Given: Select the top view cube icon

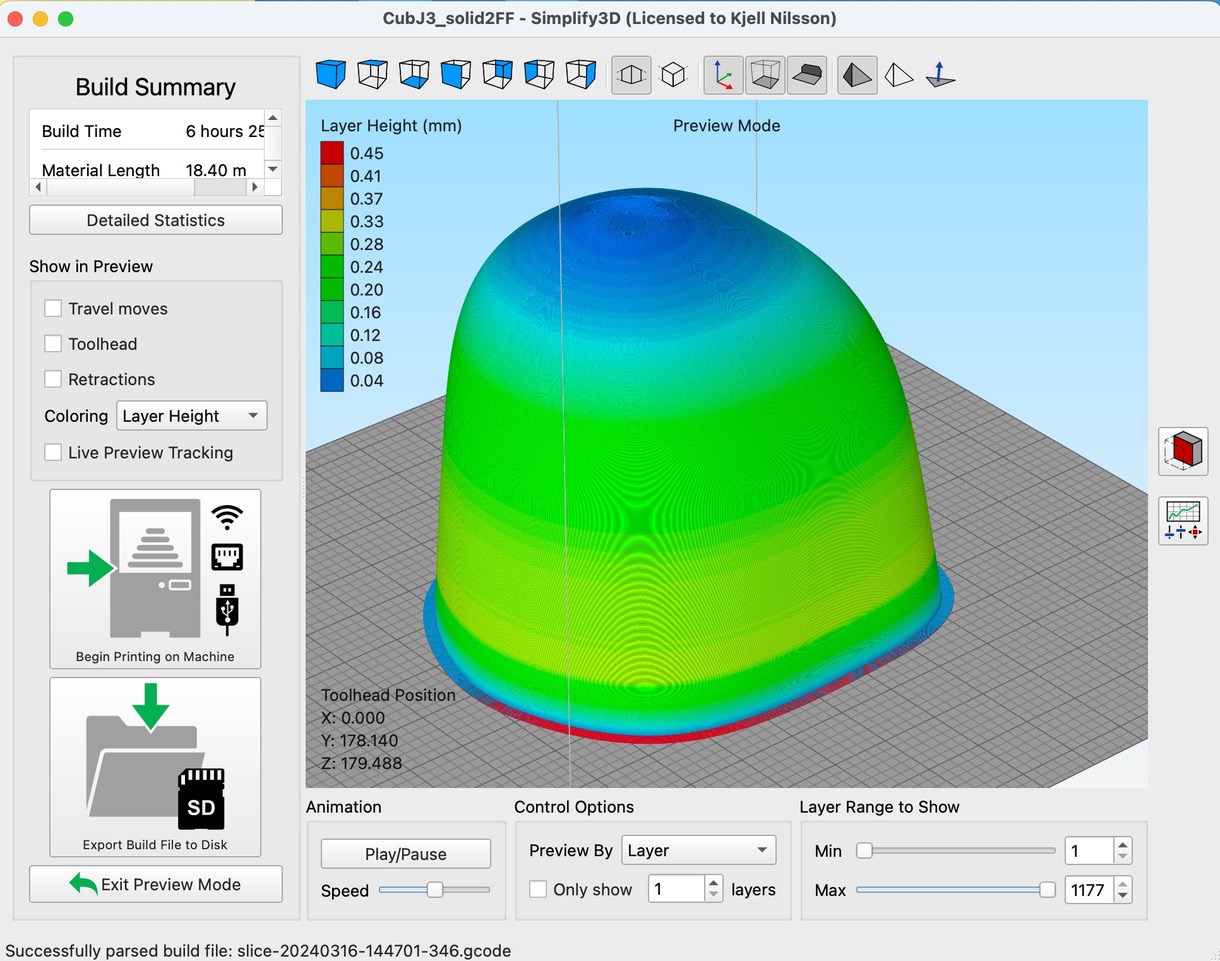Looking at the screenshot, I should (x=372, y=74).
